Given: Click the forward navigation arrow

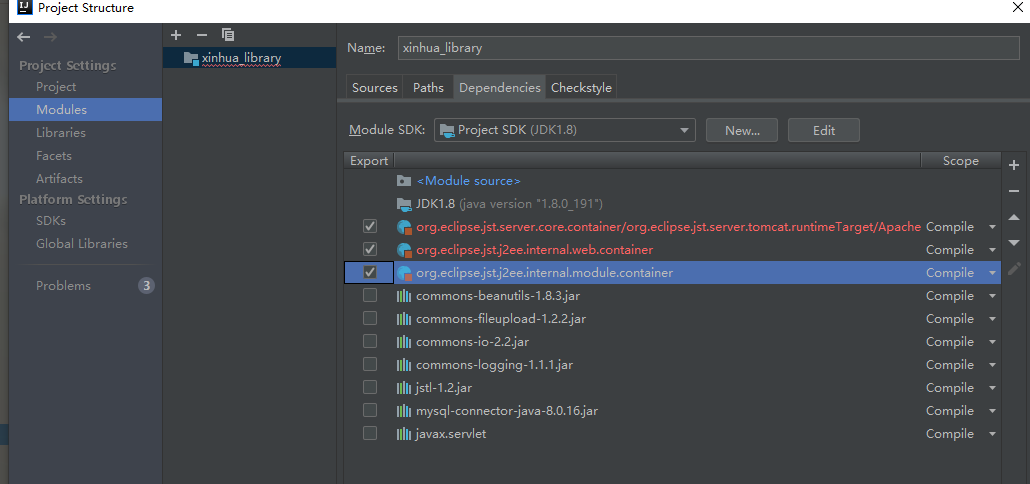Looking at the screenshot, I should (49, 37).
